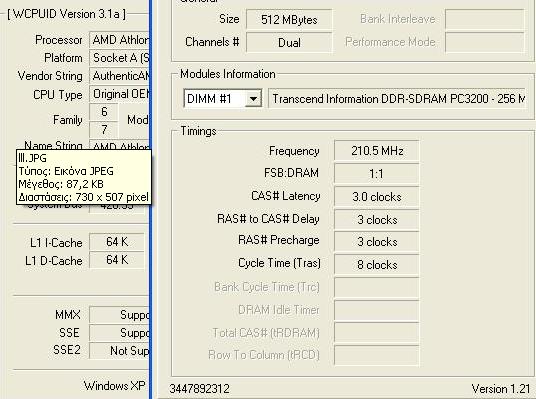This screenshot has height=399, width=536.
Task: Click the Bank Cycle Time (Trc) field
Action: (377, 288)
